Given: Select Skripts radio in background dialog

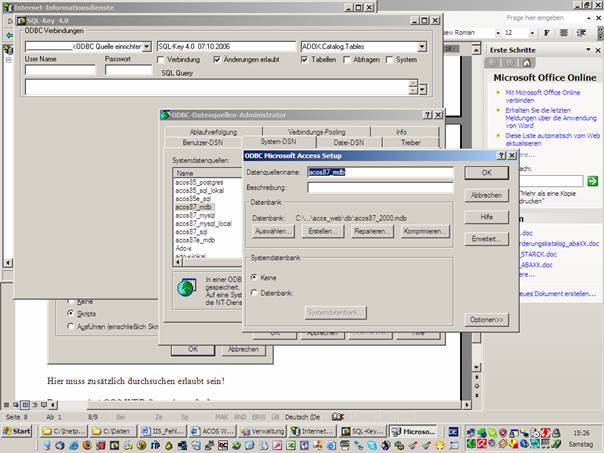Looking at the screenshot, I should coord(70,313).
